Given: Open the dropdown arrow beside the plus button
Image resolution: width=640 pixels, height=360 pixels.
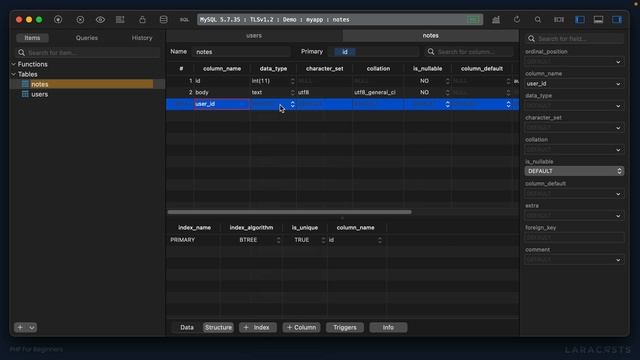Looking at the screenshot, I should pyautogui.click(x=32, y=327).
